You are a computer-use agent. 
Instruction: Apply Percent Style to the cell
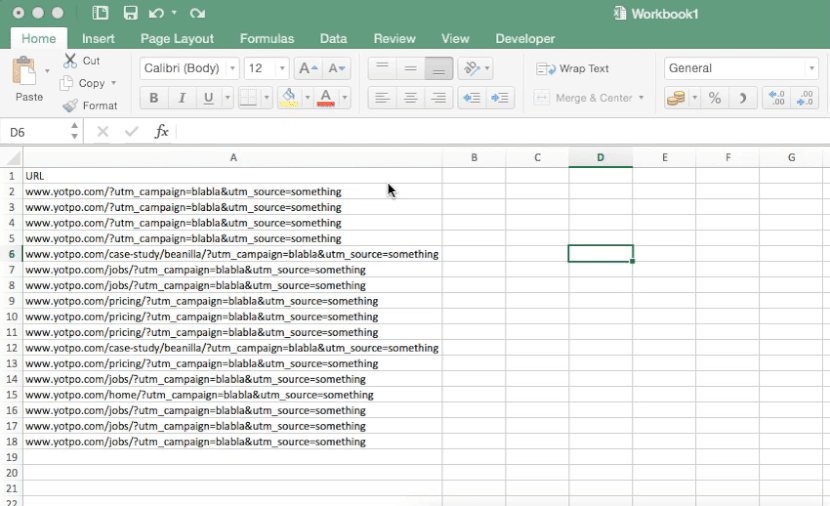click(714, 98)
